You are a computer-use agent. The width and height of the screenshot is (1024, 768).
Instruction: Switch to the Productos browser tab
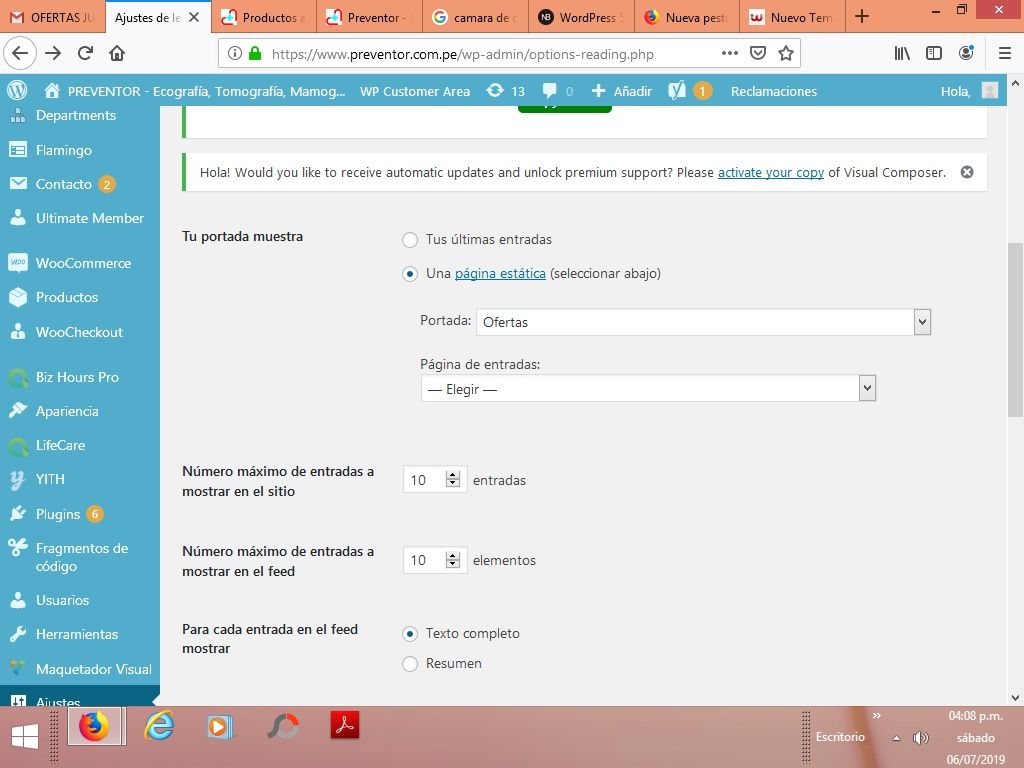pos(263,17)
